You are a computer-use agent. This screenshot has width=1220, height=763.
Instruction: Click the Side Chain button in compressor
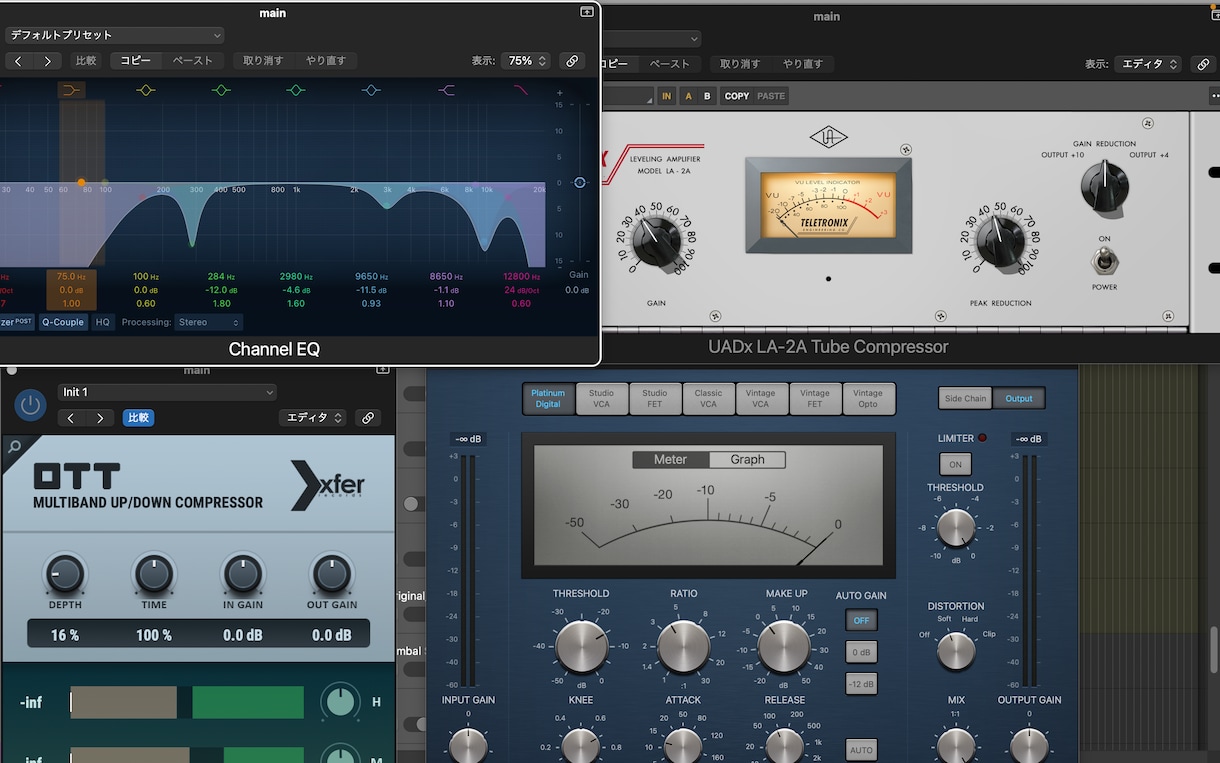click(x=965, y=399)
